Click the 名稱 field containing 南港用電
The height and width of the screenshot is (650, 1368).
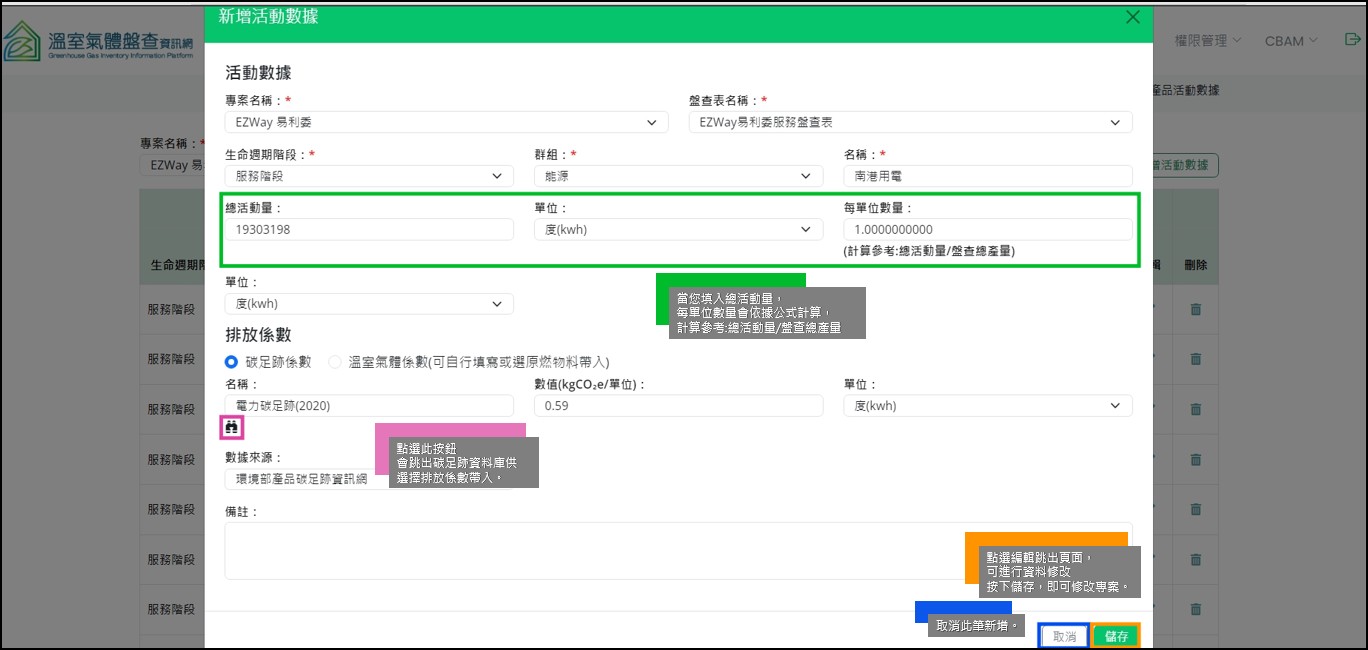point(987,176)
